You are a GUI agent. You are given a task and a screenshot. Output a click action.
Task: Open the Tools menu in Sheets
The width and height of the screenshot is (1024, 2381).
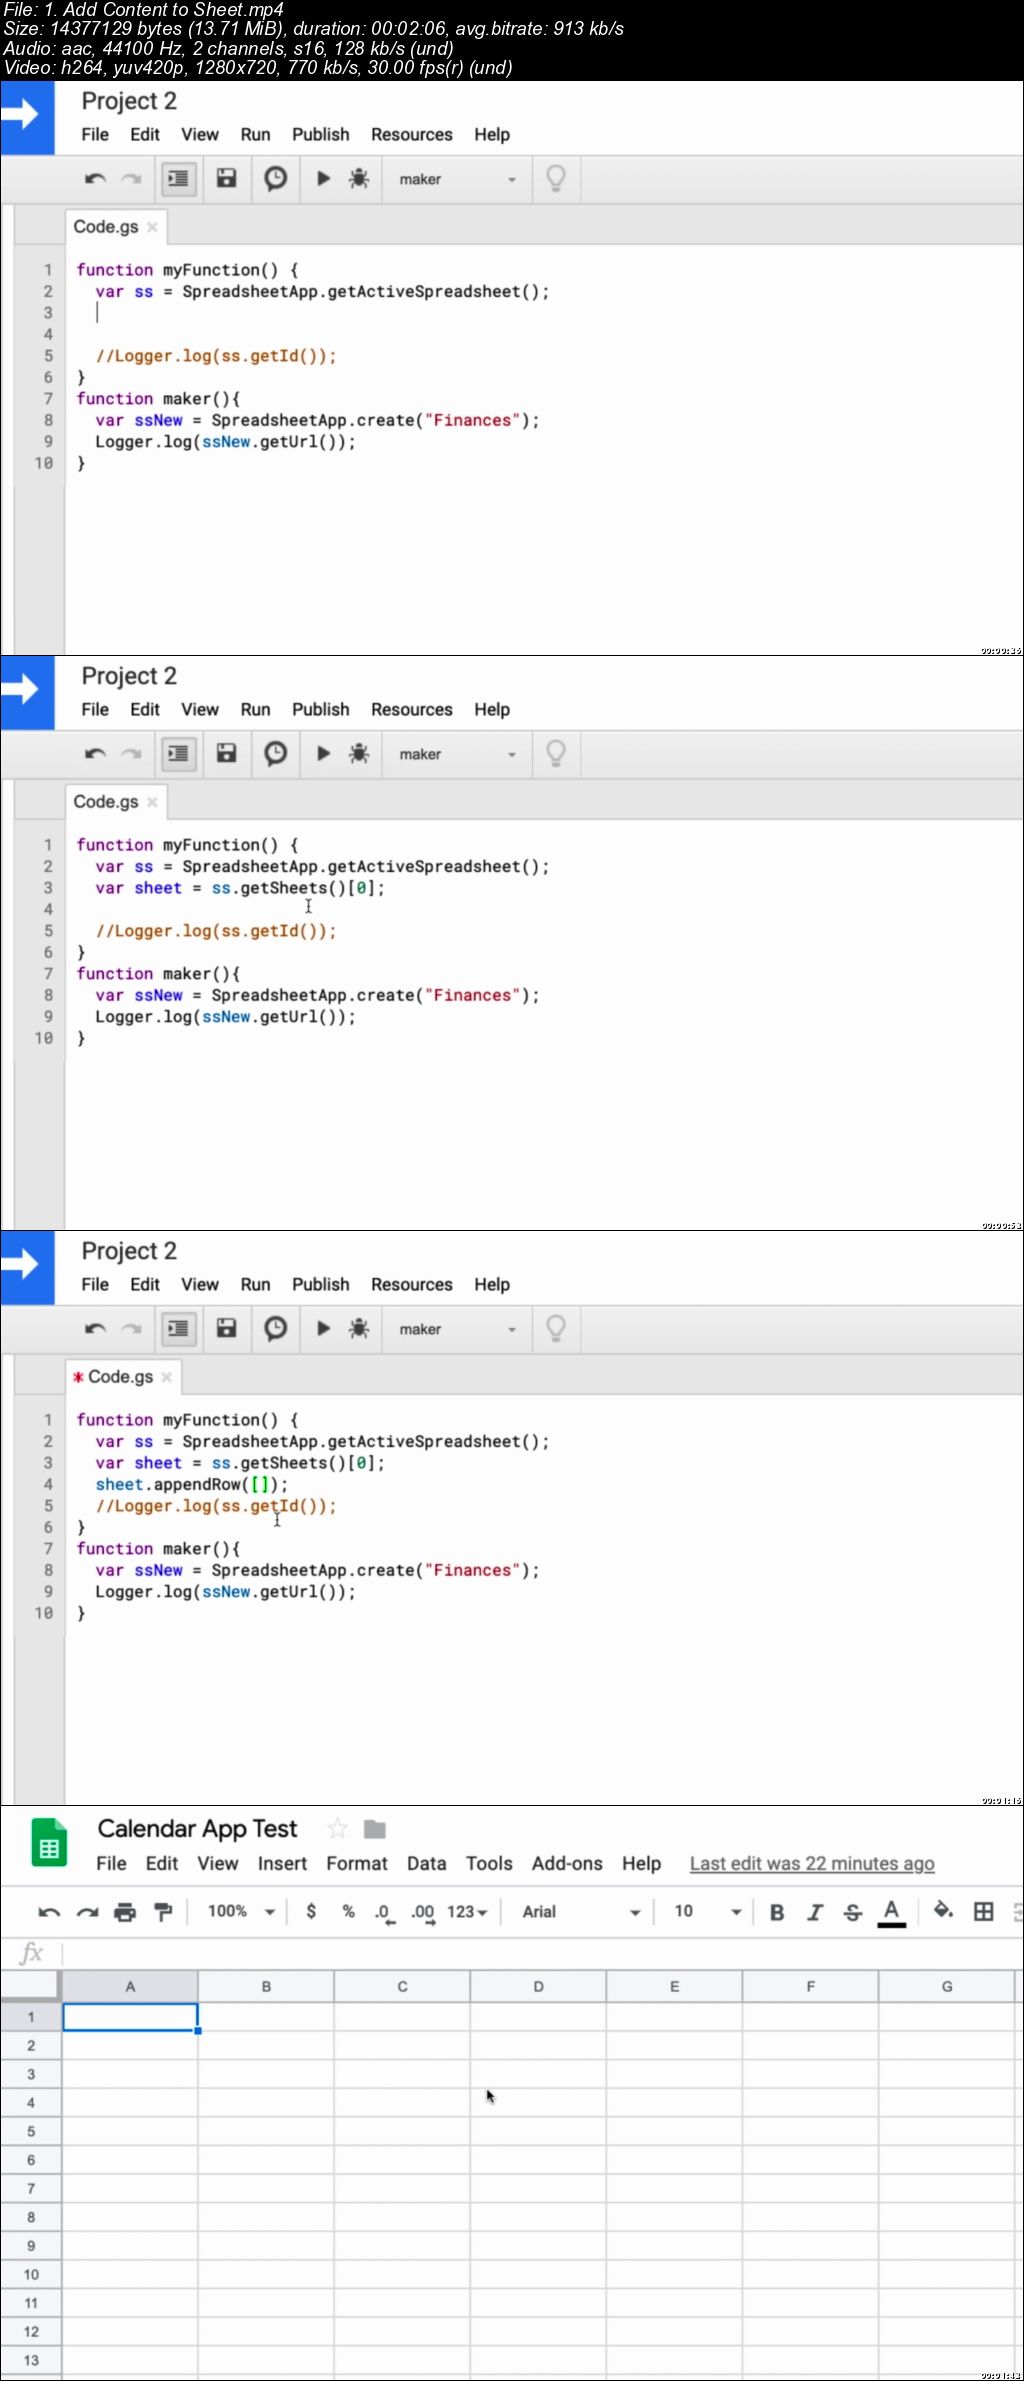[x=489, y=1863]
